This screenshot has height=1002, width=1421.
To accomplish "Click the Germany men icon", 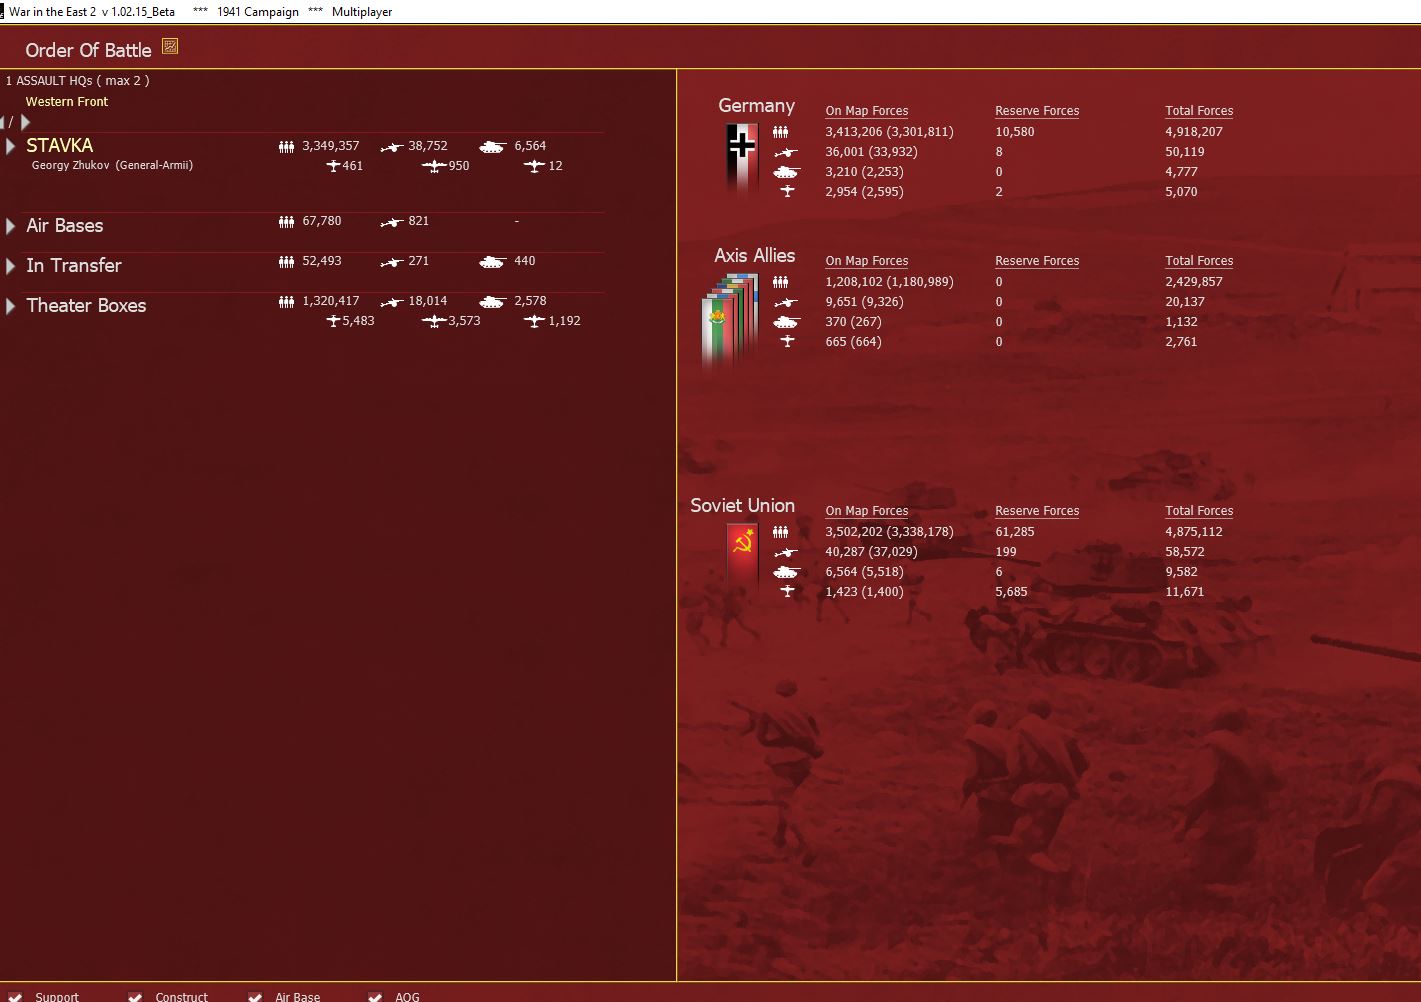I will pos(780,132).
